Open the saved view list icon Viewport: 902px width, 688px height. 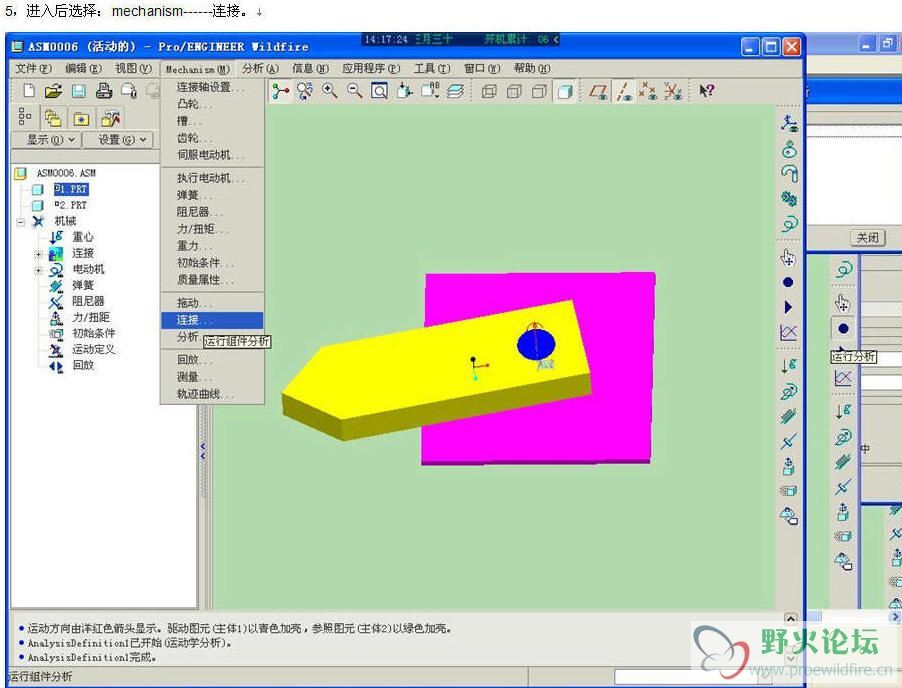[x=430, y=91]
